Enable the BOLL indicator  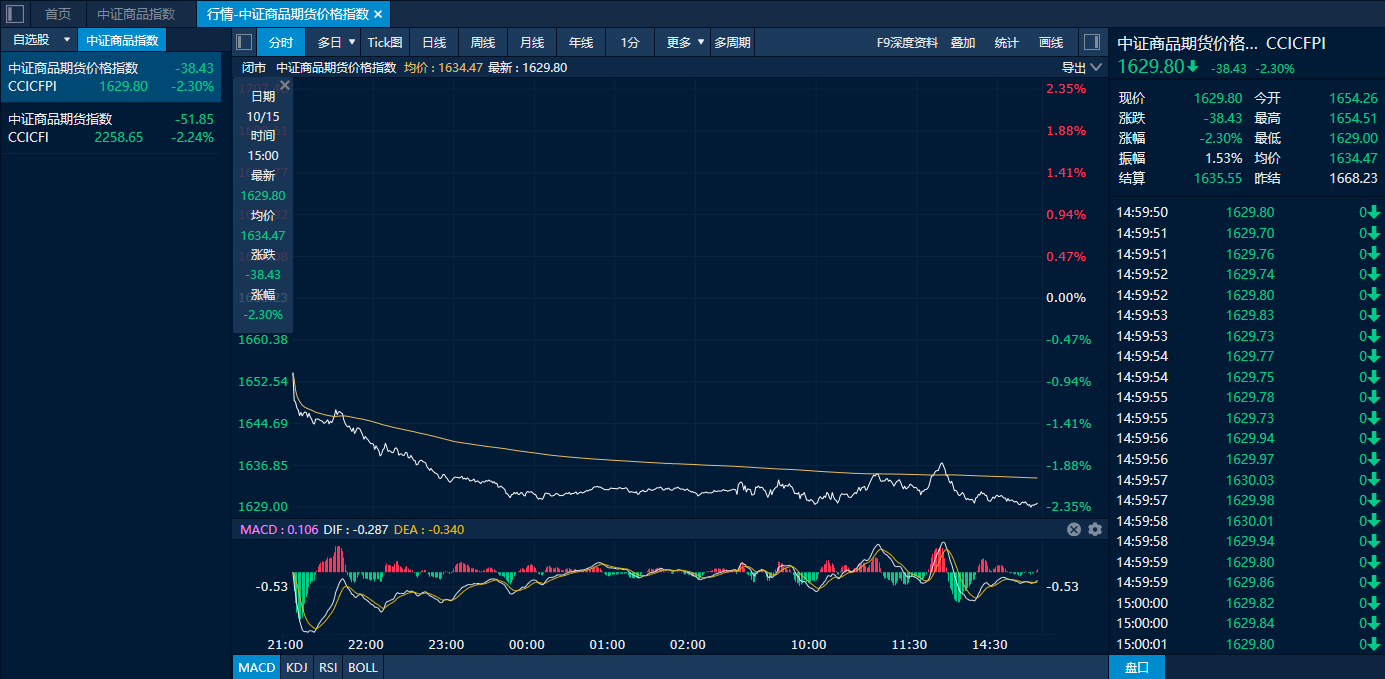click(363, 667)
